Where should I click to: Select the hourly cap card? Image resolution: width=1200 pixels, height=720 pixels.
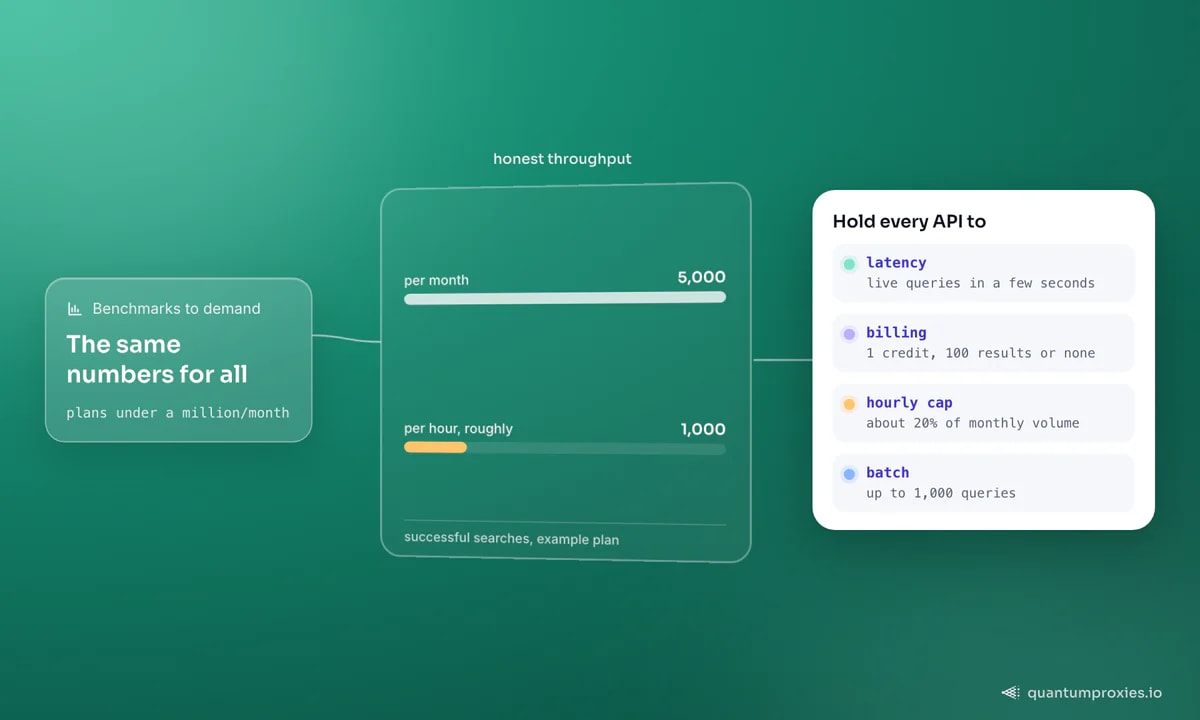[x=983, y=413]
